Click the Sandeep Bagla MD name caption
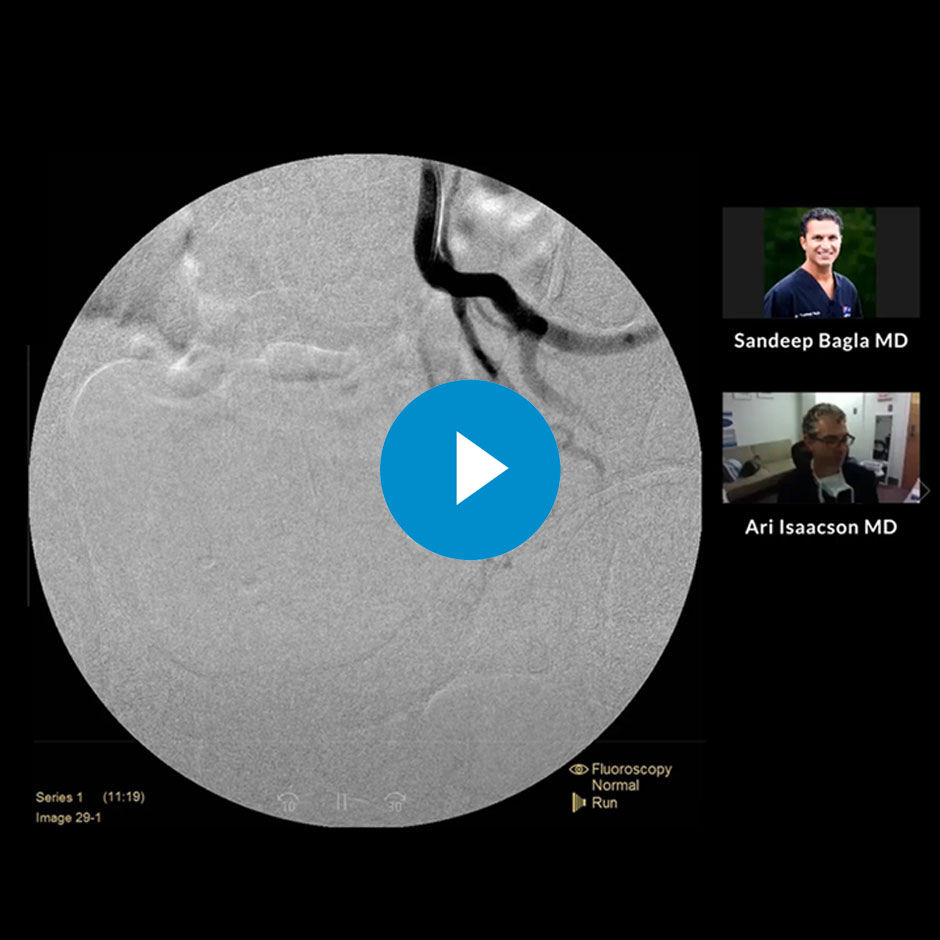 820,341
